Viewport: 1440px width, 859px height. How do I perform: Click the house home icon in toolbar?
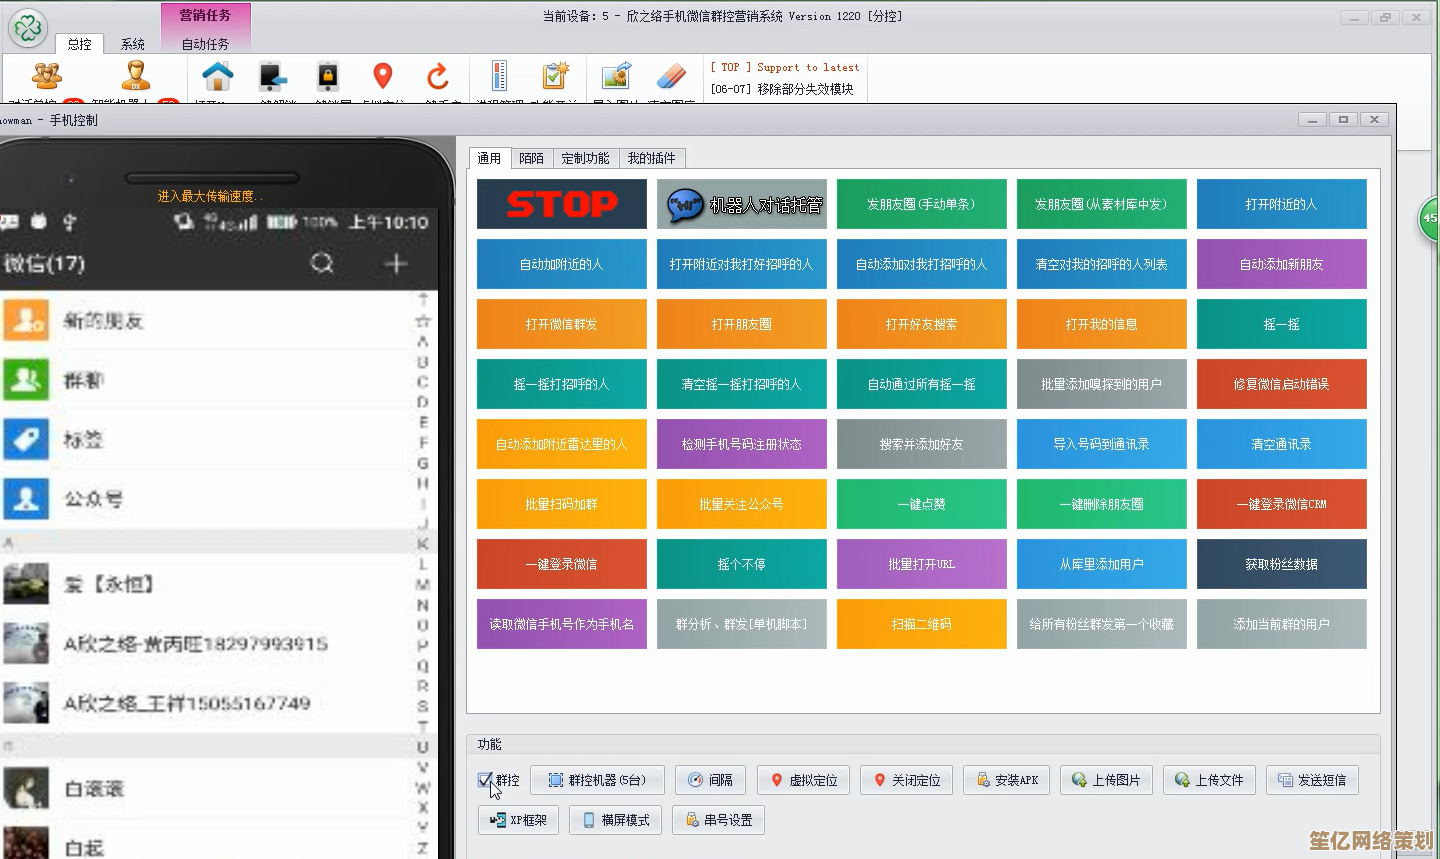(x=217, y=76)
